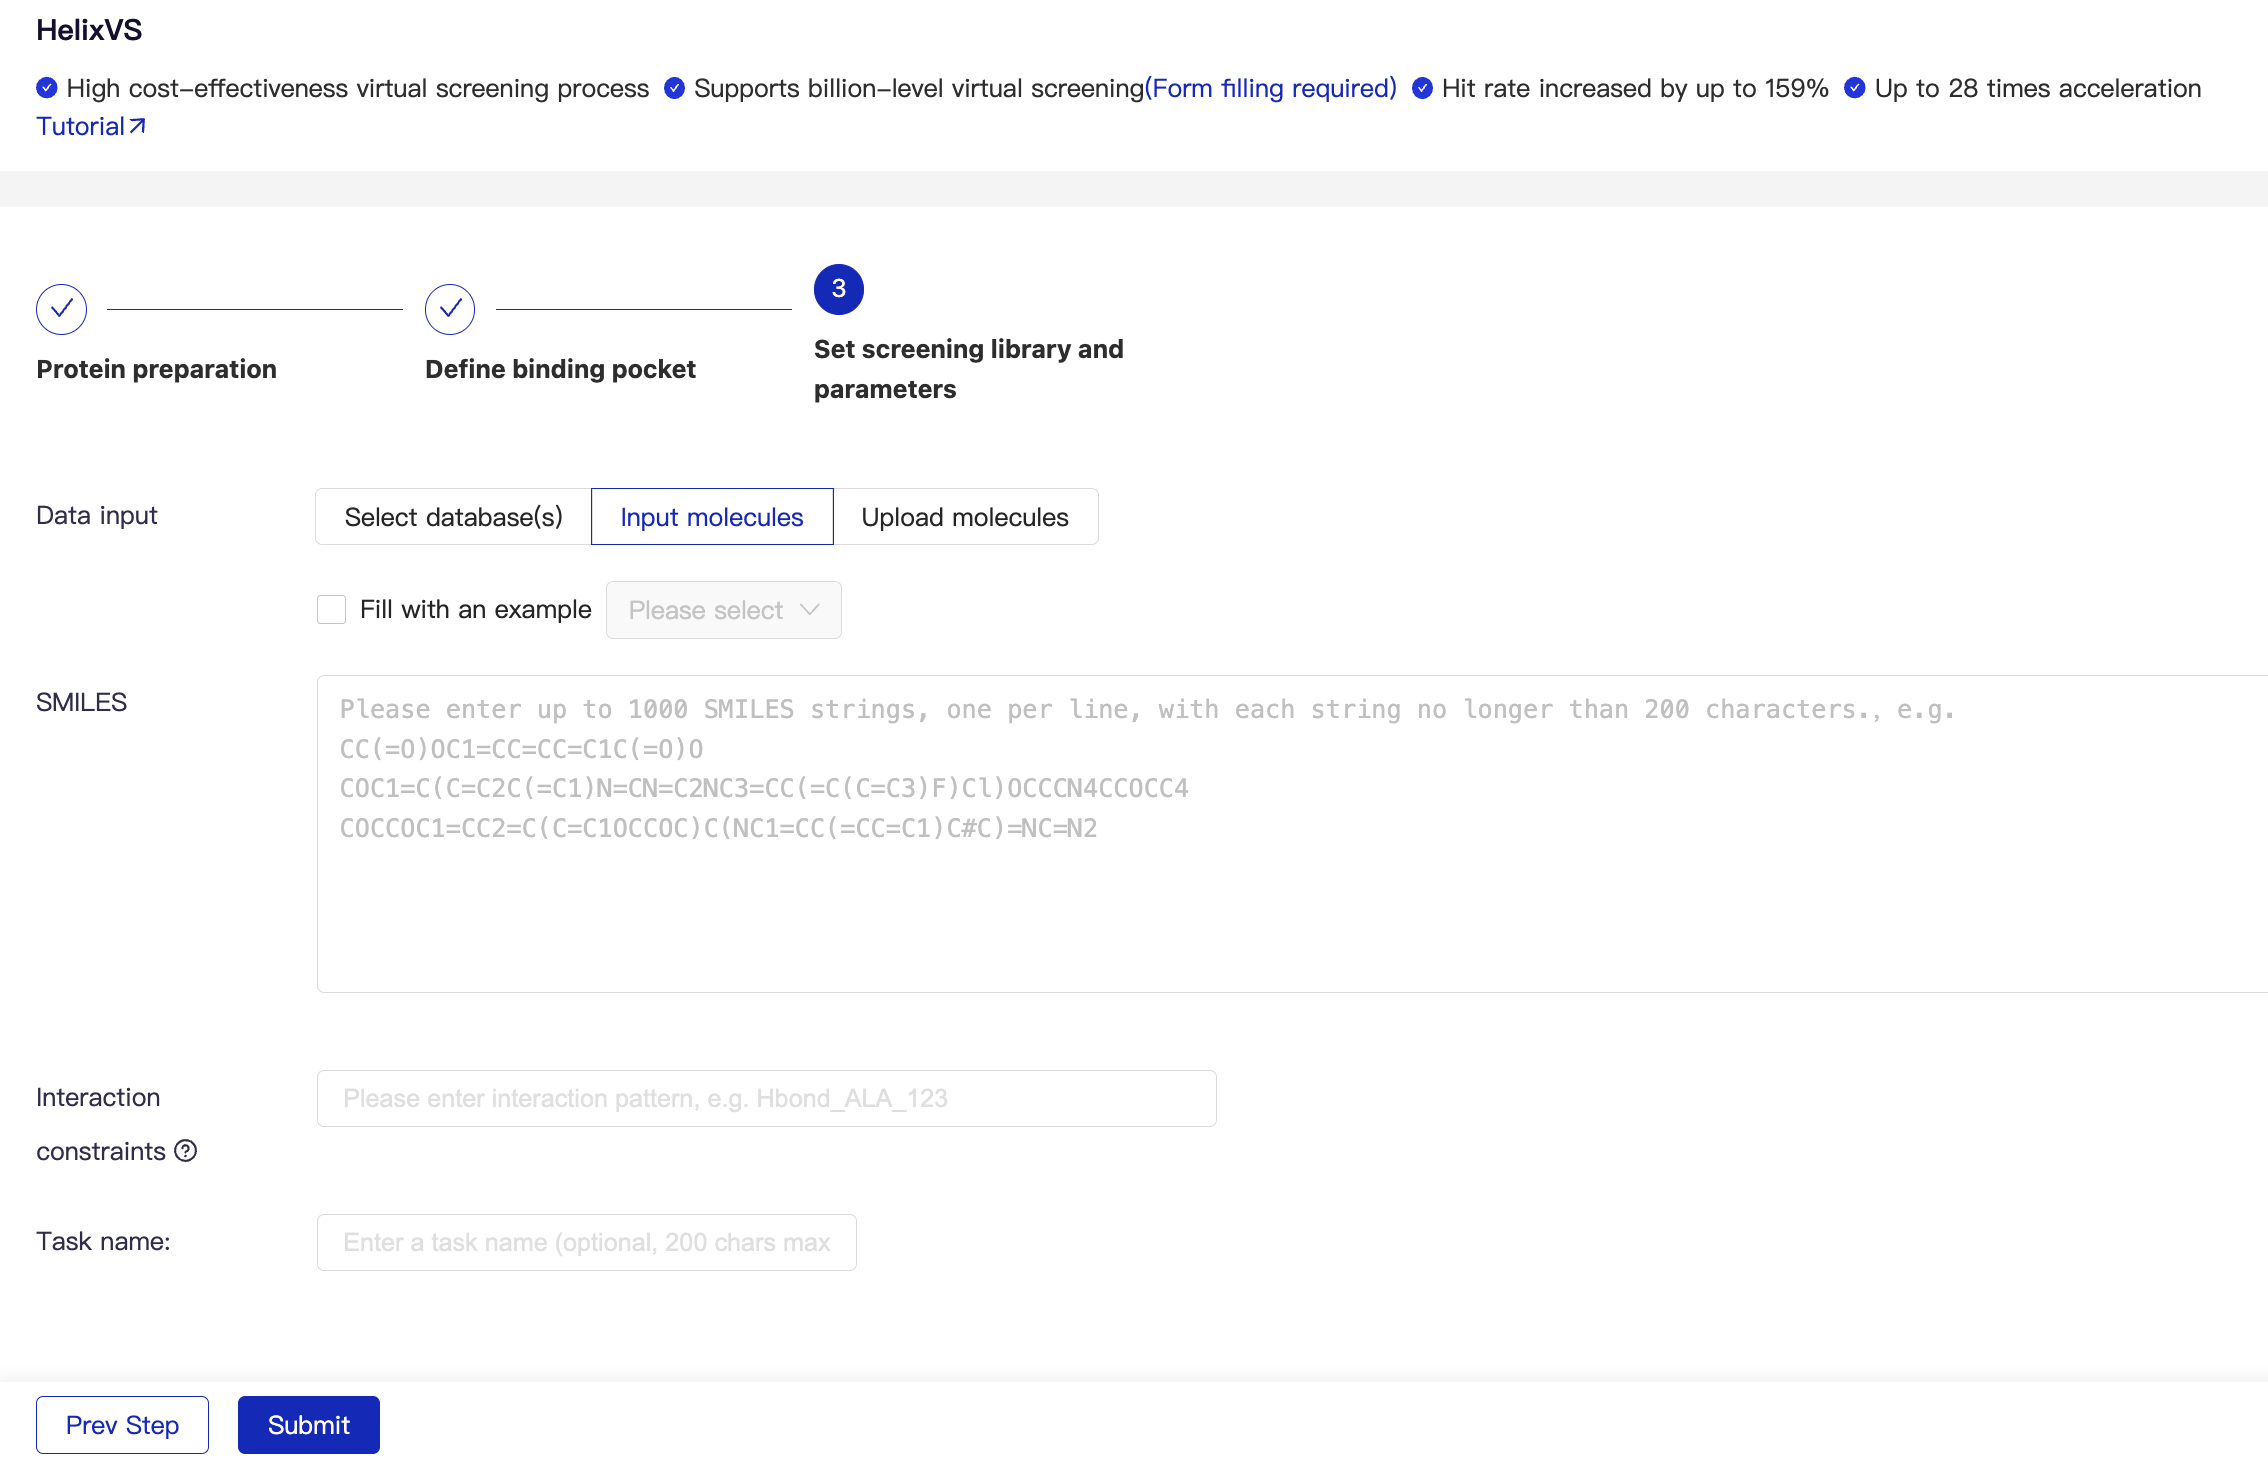Screen dimensions: 2268x1462
Task: Click the checkmark icon before Supports billion-level
Action: coord(675,88)
